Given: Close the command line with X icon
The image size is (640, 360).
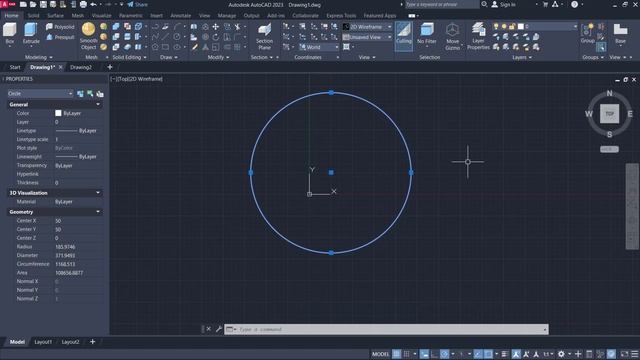Looking at the screenshot, I should tap(209, 329).
